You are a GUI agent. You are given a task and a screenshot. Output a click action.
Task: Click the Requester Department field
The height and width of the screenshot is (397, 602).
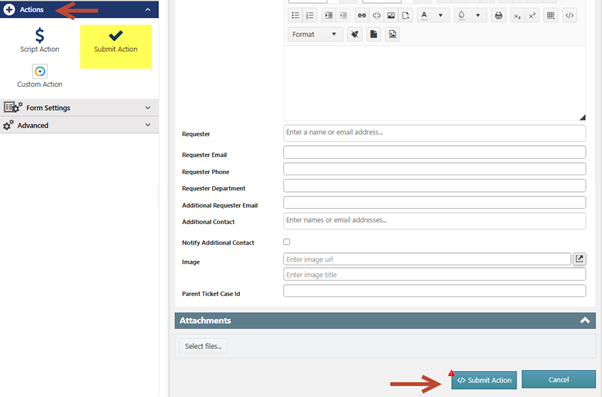(434, 186)
